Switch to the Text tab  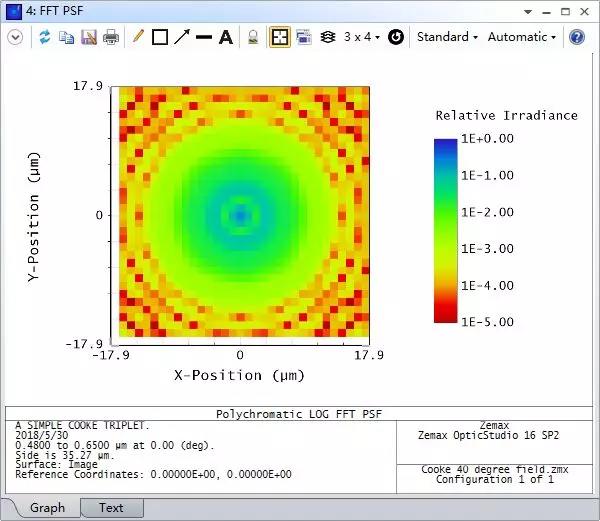111,508
